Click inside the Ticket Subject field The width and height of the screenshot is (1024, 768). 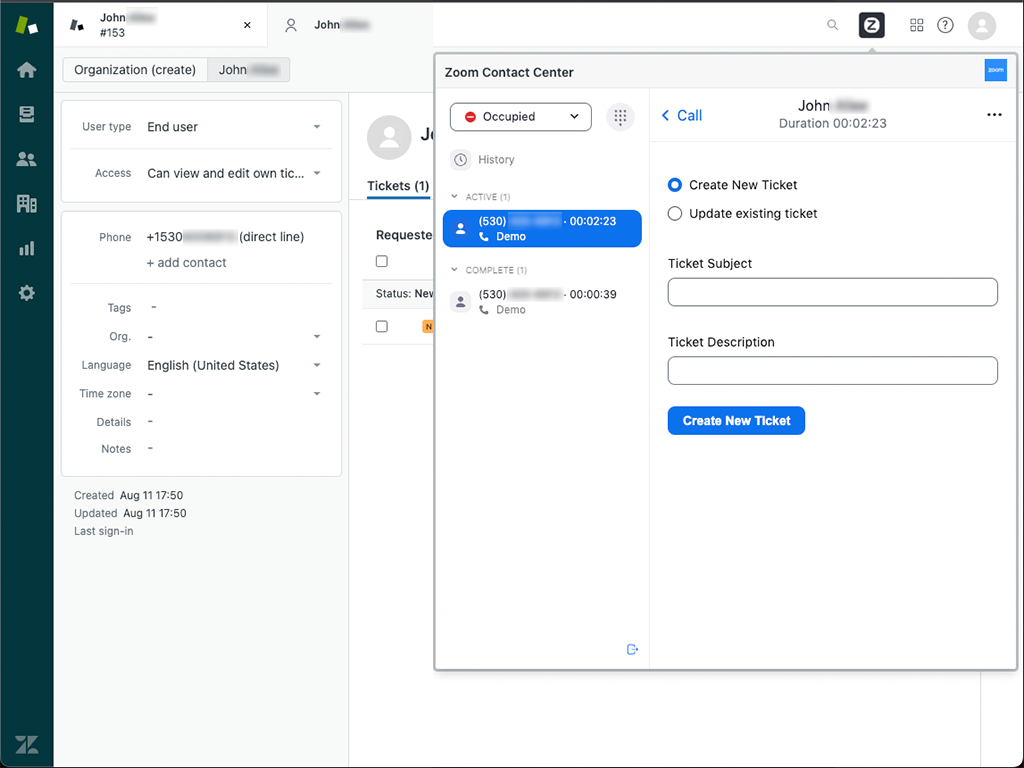coord(832,292)
